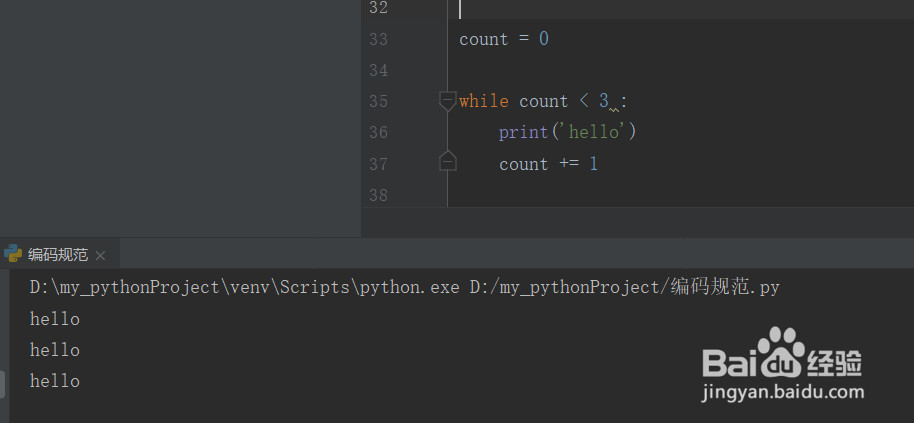This screenshot has width=914, height=423.
Task: Click the first hello output line
Action: (55, 319)
